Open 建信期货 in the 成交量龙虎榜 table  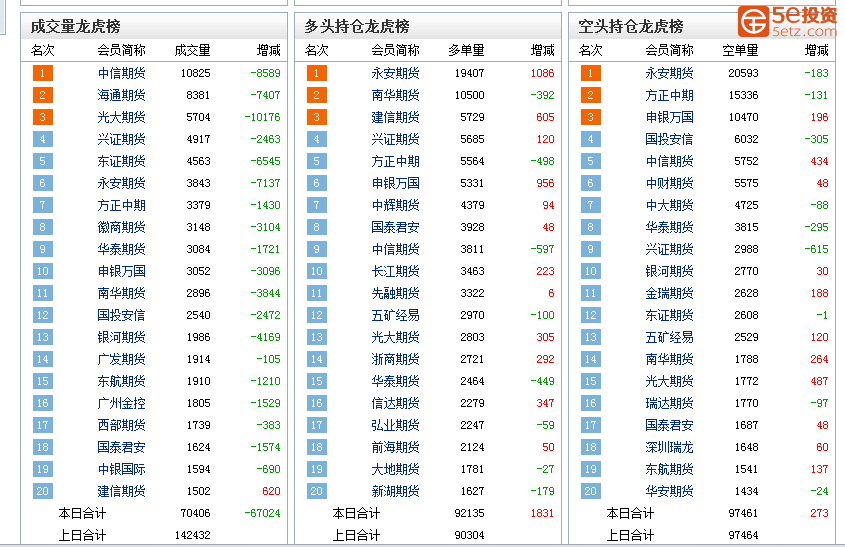pyautogui.click(x=121, y=491)
